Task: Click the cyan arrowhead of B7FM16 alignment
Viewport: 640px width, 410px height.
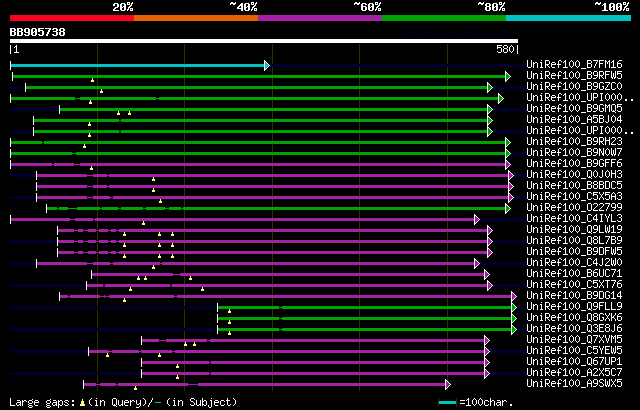Action: [x=267, y=65]
